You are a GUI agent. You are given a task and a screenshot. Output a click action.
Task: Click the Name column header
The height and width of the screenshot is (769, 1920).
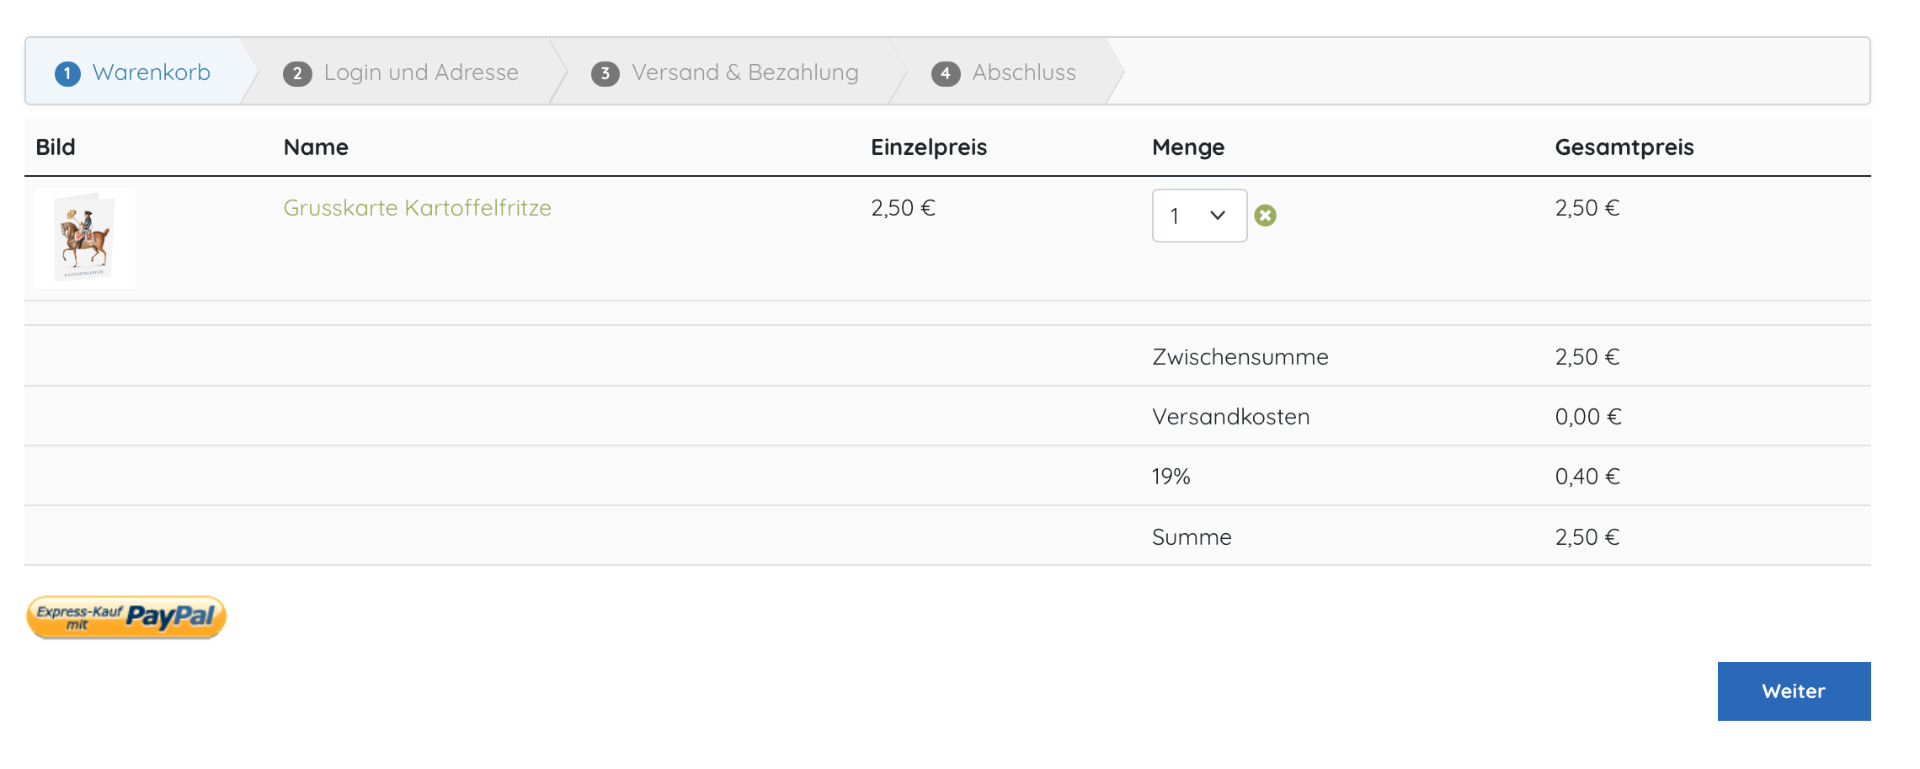coord(316,148)
